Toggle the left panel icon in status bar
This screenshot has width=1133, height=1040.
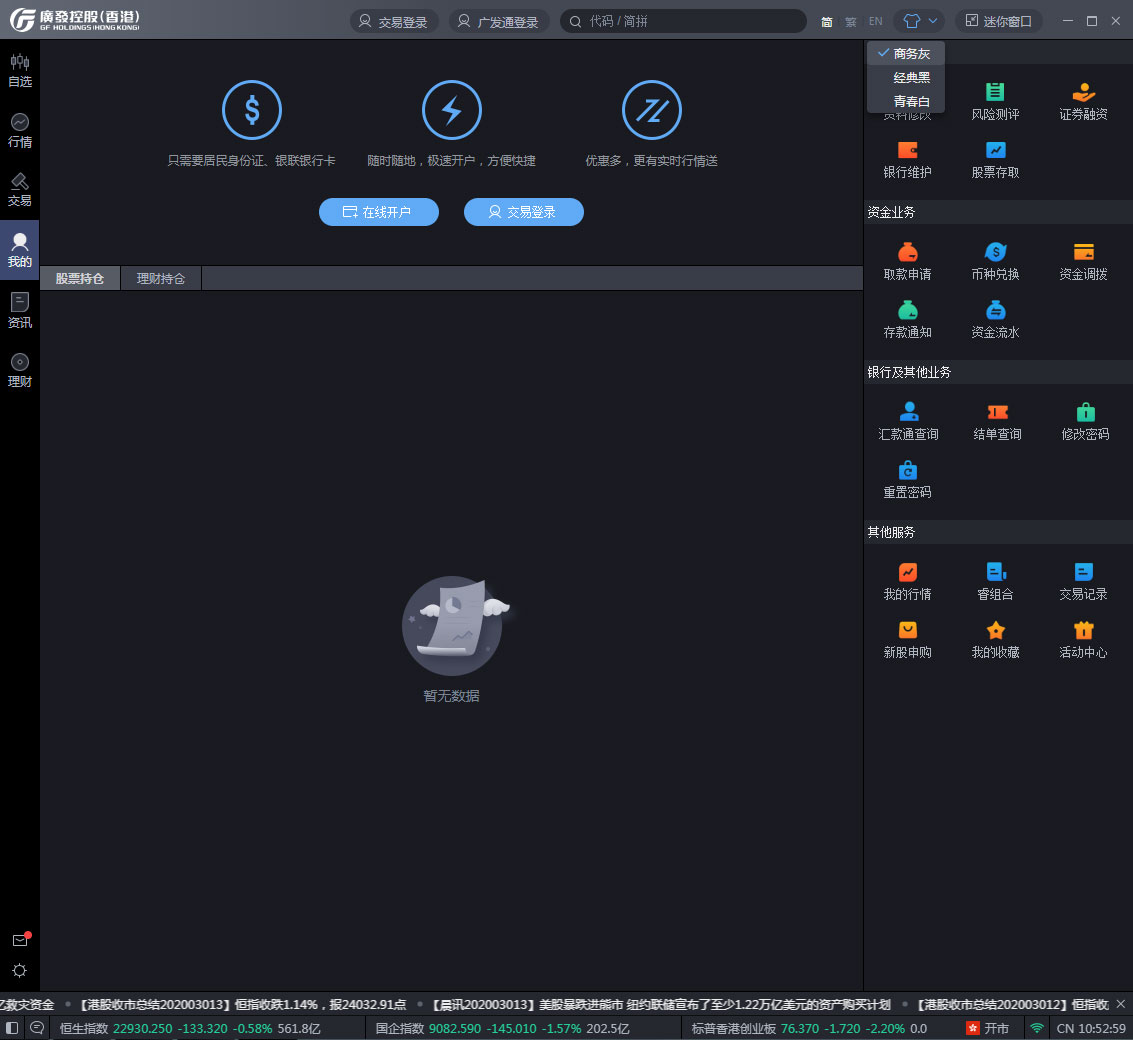tap(12, 1028)
